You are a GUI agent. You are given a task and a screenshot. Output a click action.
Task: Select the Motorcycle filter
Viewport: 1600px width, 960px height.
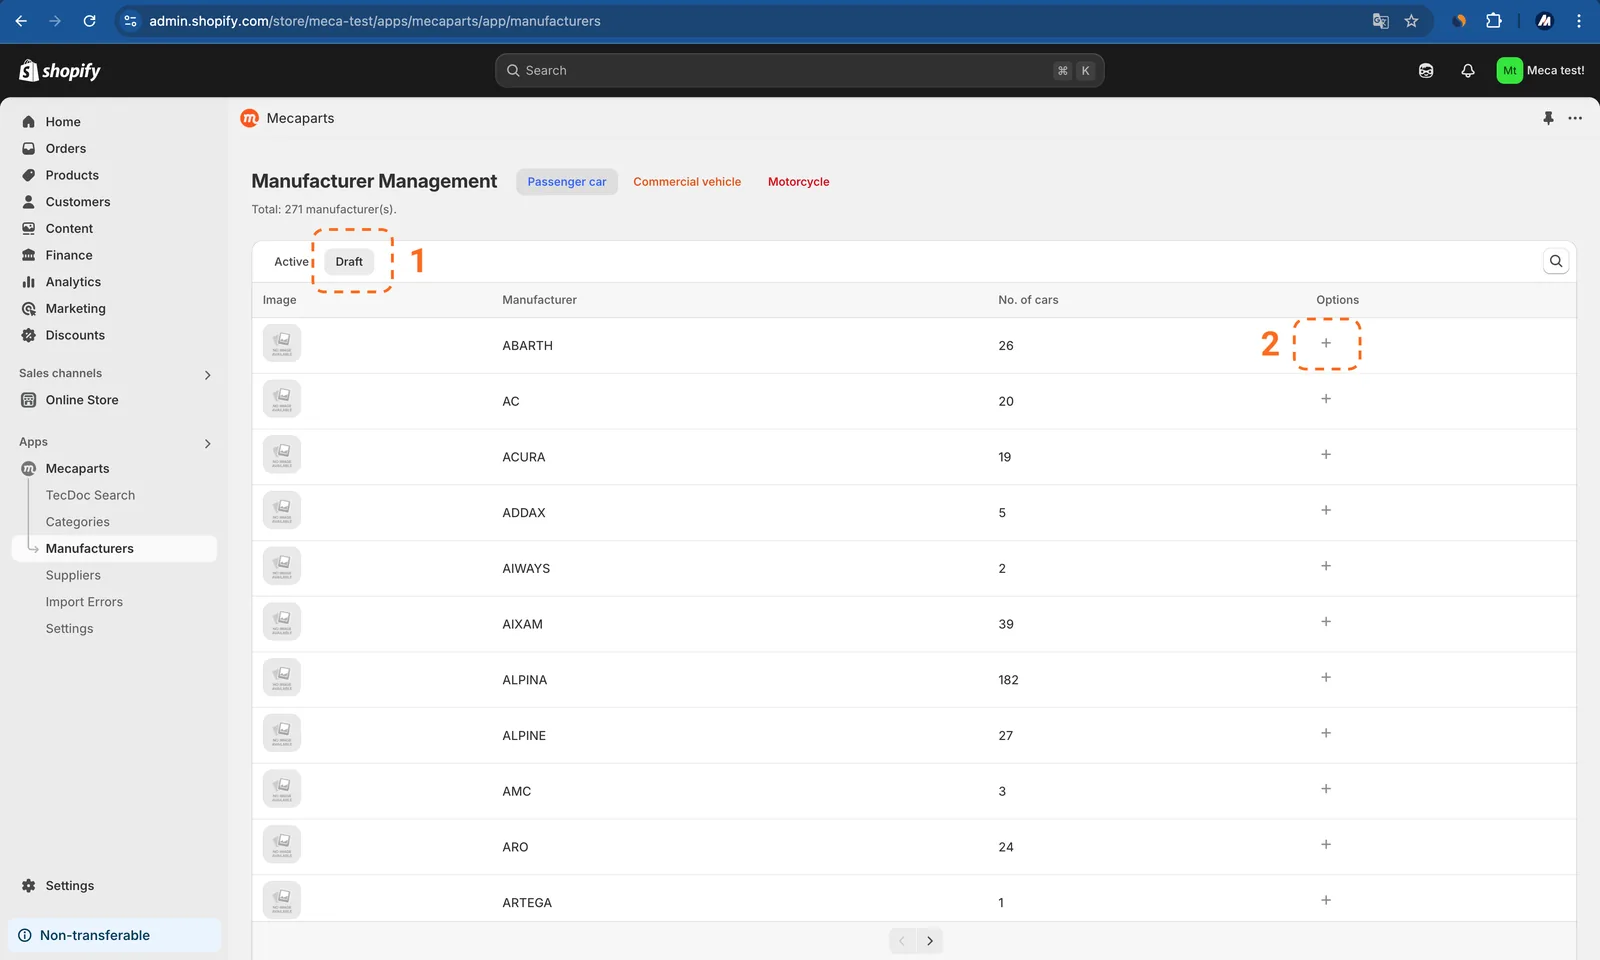click(798, 182)
